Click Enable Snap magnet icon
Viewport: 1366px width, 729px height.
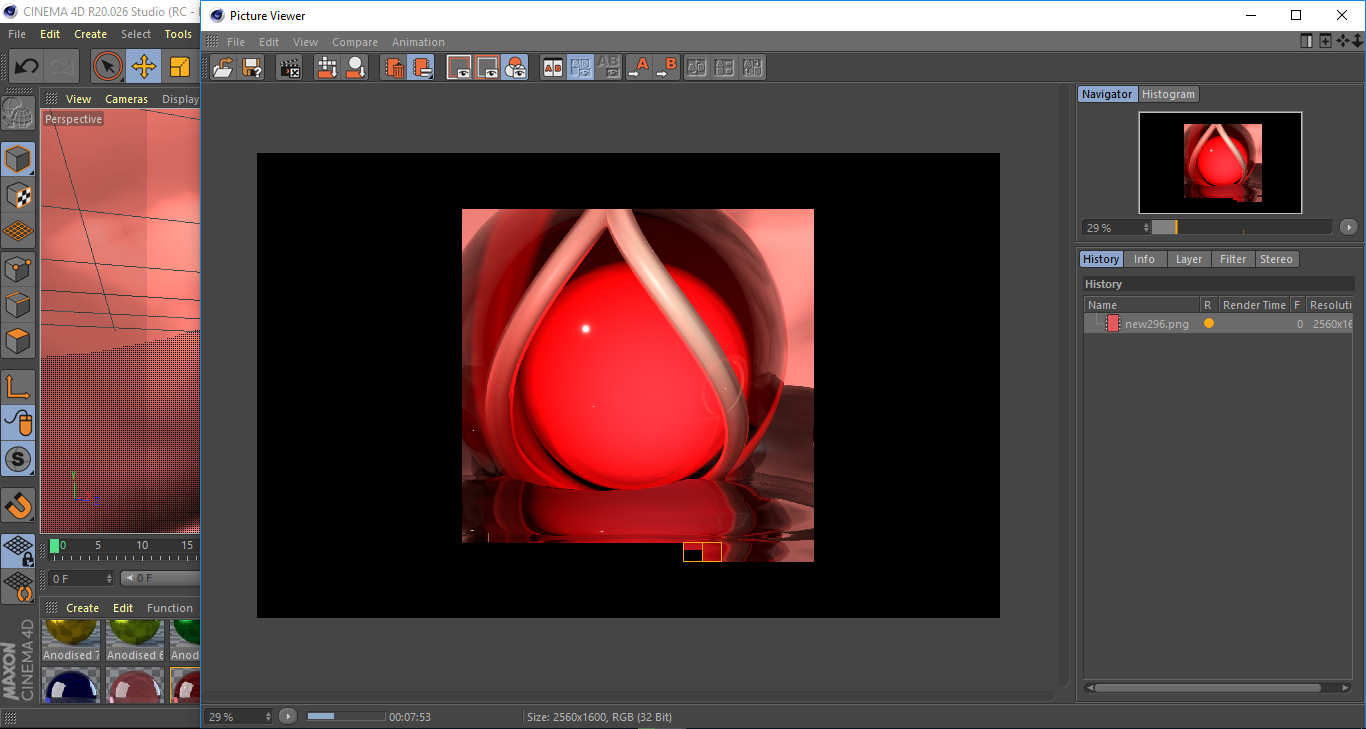coord(17,504)
